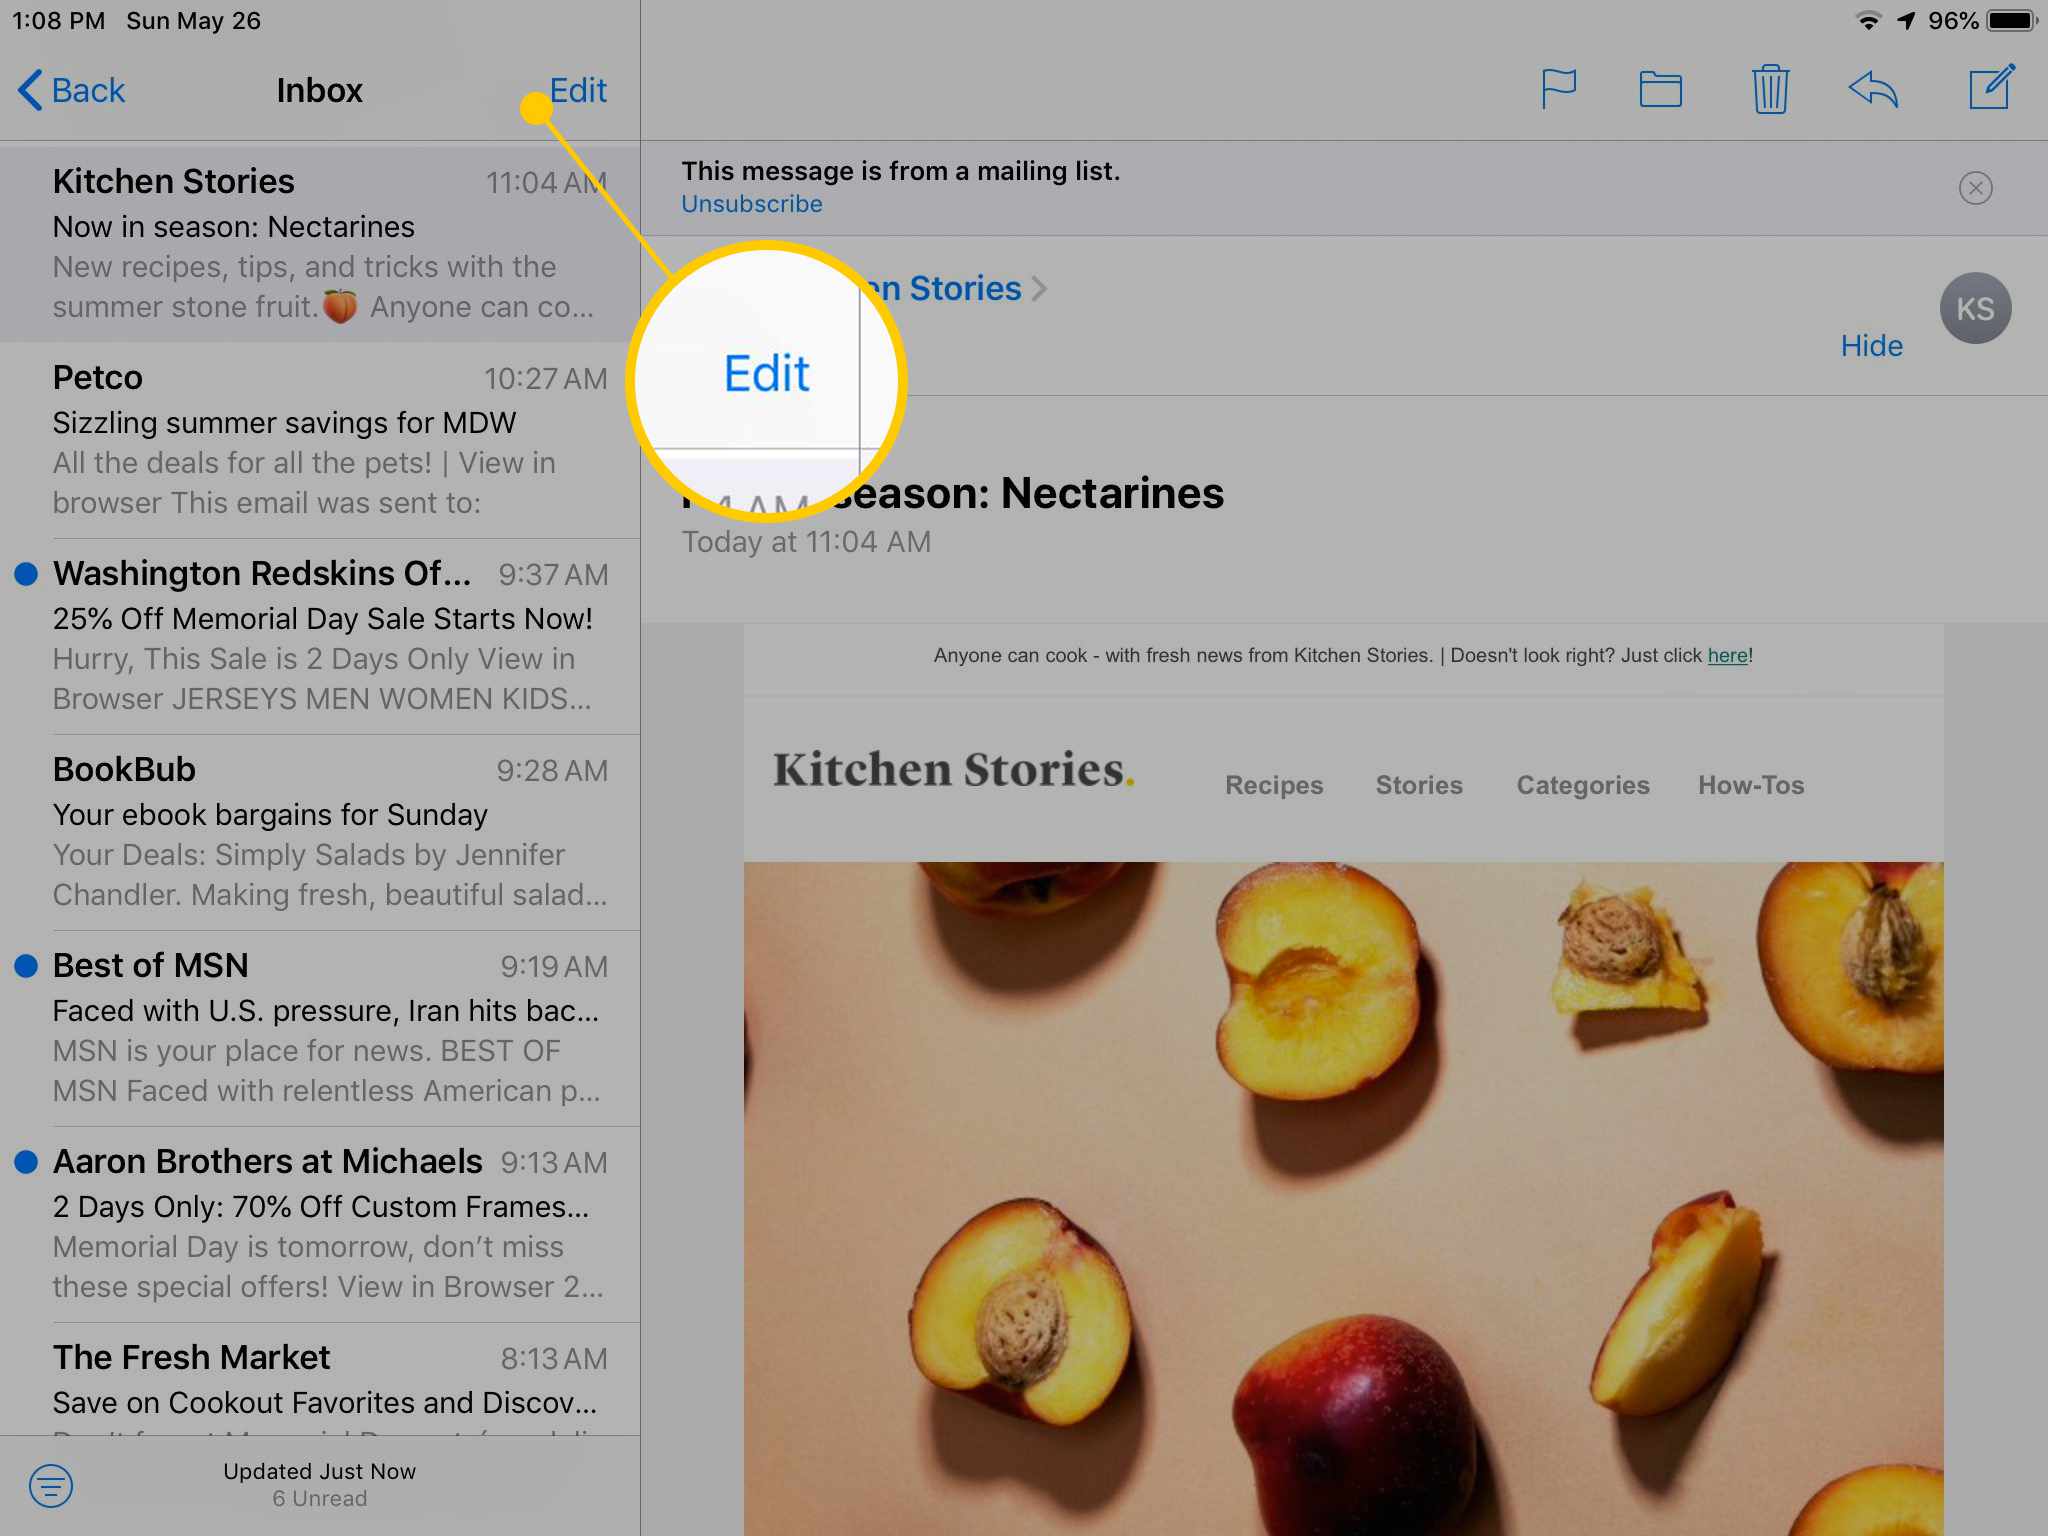Click the Unsubscribe link
Viewport: 2048px width, 1536px height.
tap(751, 204)
